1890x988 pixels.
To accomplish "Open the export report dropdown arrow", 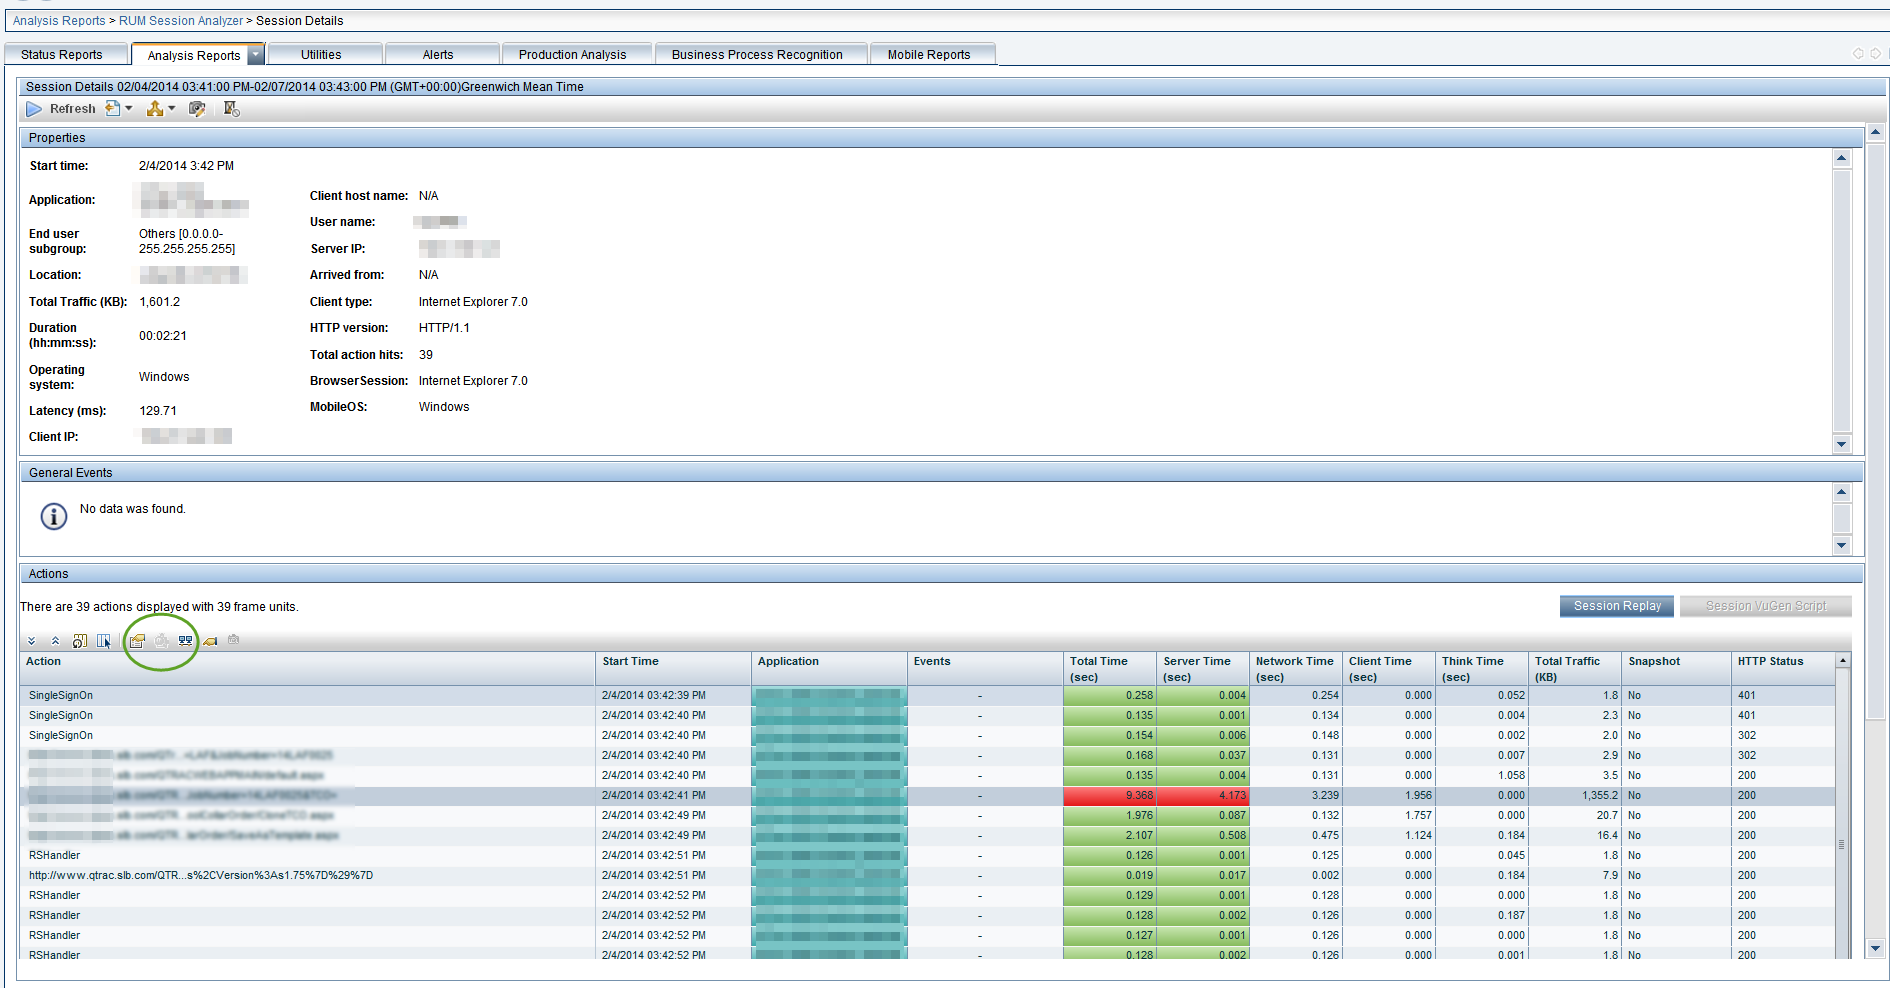I will tap(129, 109).
